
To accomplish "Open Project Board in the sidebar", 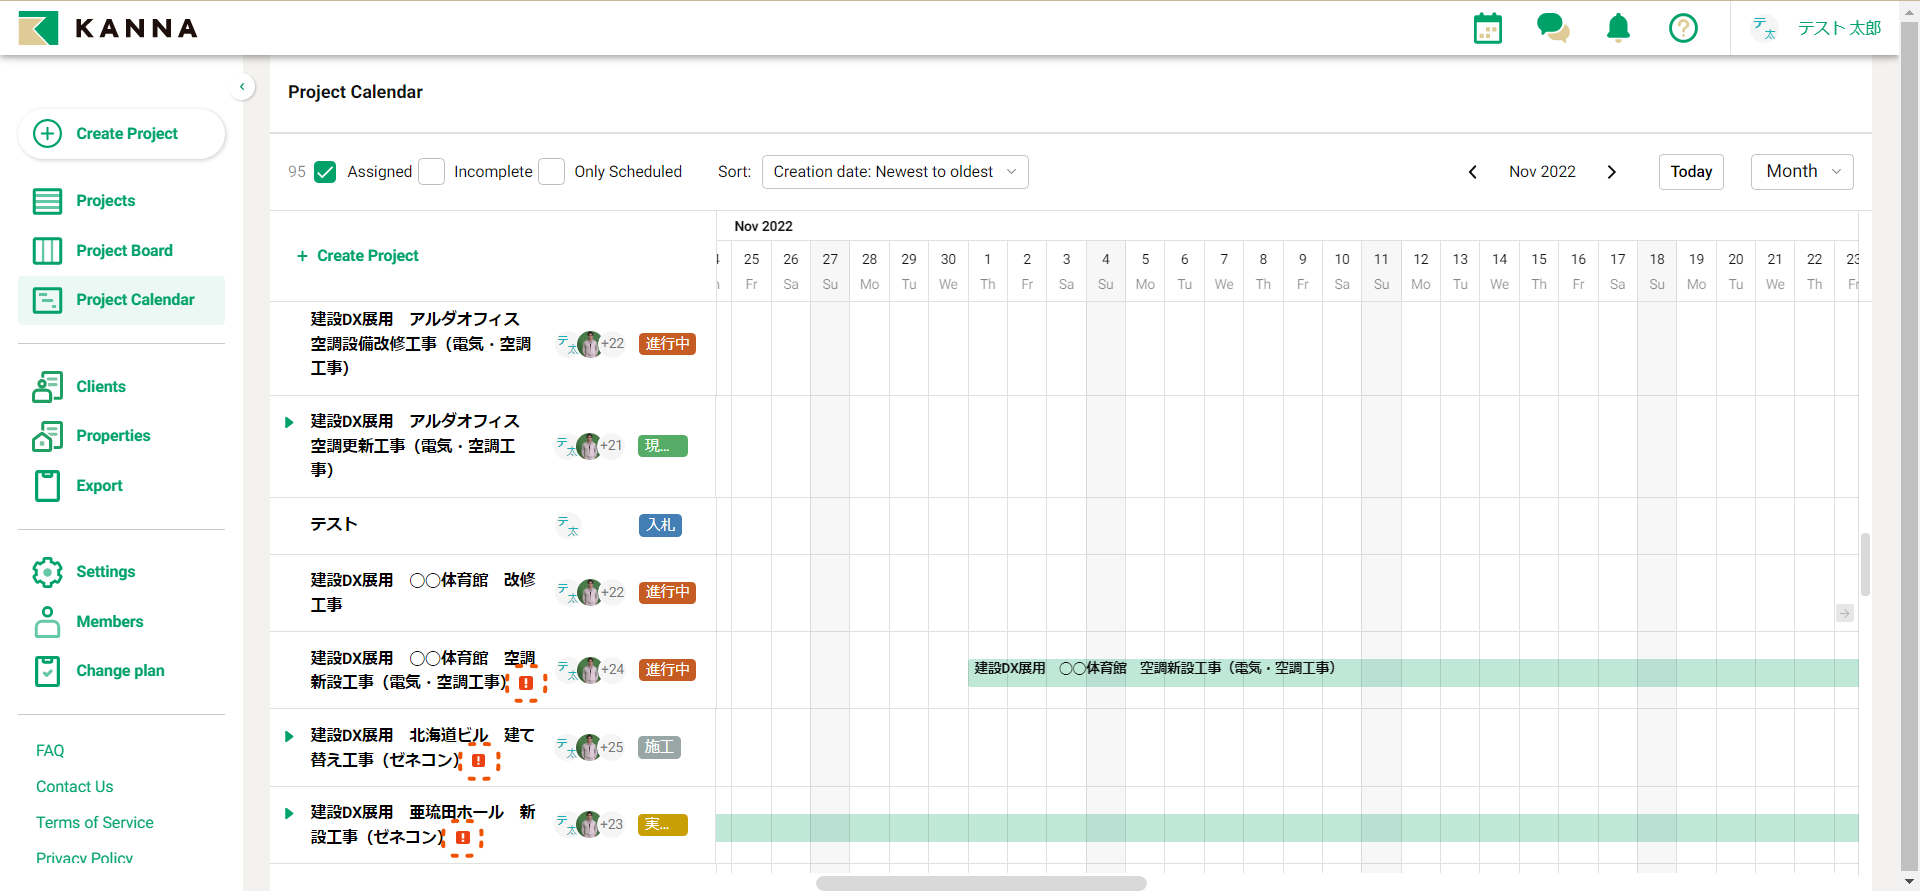I will 124,251.
